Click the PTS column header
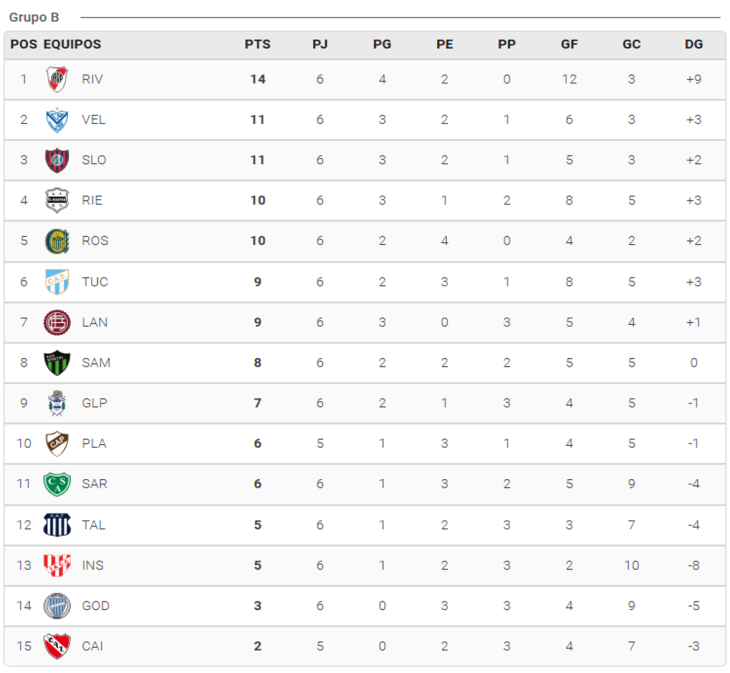This screenshot has width=730, height=673. (257, 44)
